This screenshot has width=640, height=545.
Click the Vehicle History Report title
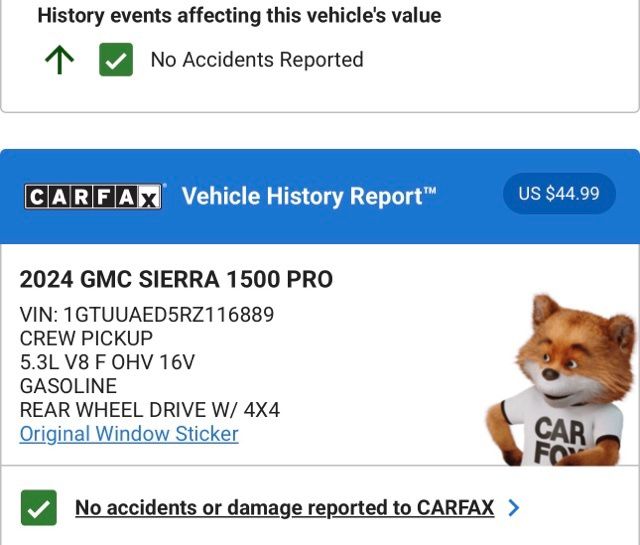coord(302,196)
